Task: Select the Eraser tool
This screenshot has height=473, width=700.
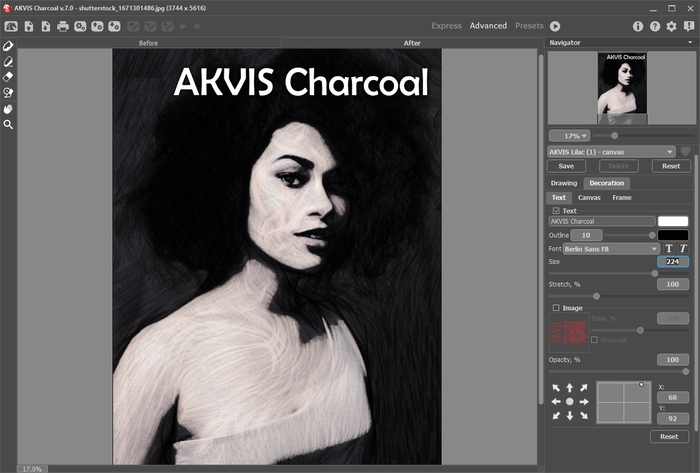Action: coord(8,77)
